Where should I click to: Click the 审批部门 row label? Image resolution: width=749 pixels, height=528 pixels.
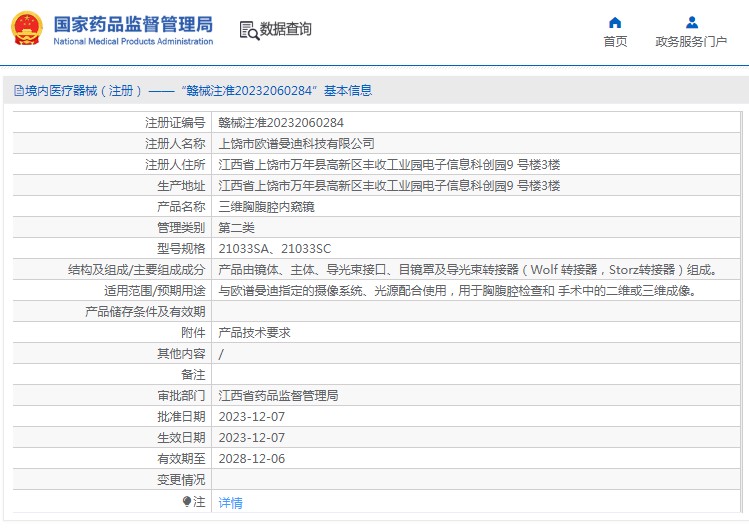pyautogui.click(x=181, y=396)
